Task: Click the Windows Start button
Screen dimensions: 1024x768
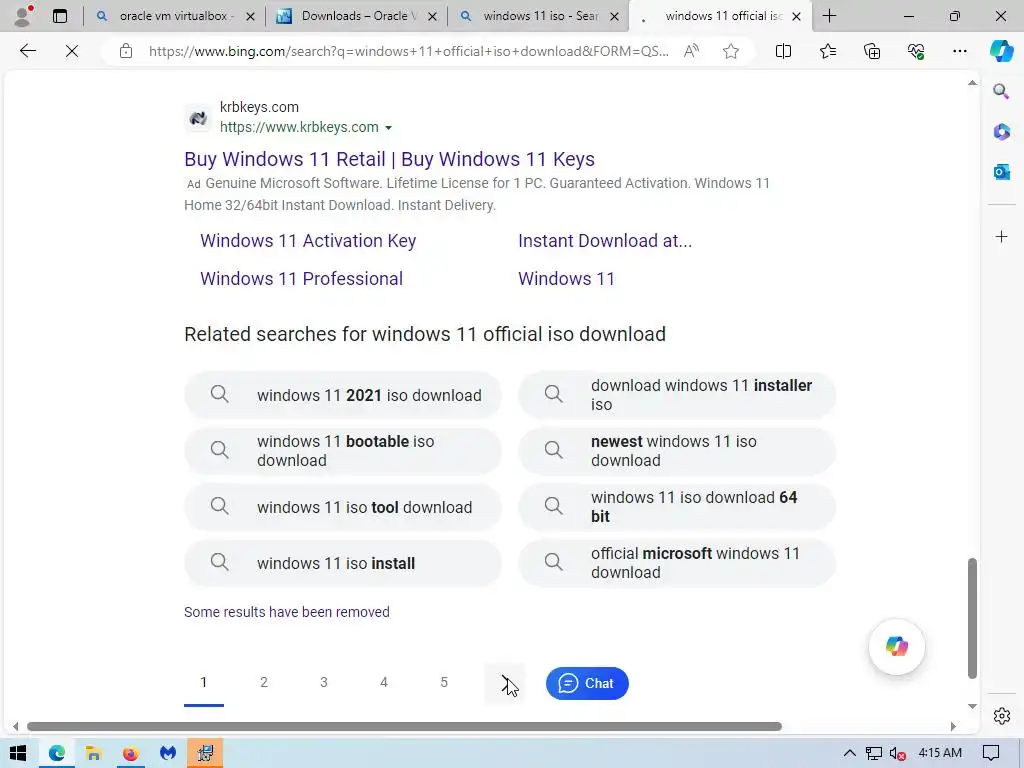Action: click(x=18, y=753)
